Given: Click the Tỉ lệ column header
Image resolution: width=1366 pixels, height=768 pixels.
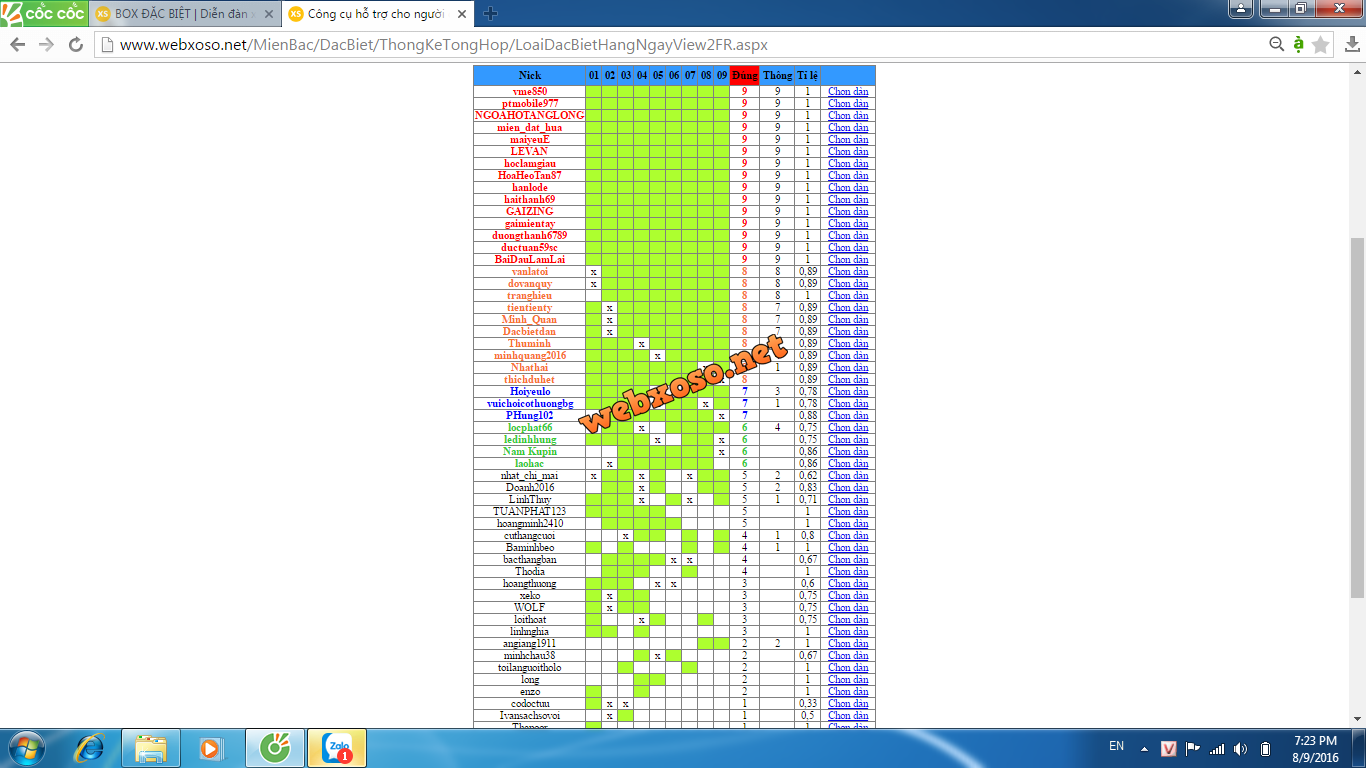Looking at the screenshot, I should point(808,76).
